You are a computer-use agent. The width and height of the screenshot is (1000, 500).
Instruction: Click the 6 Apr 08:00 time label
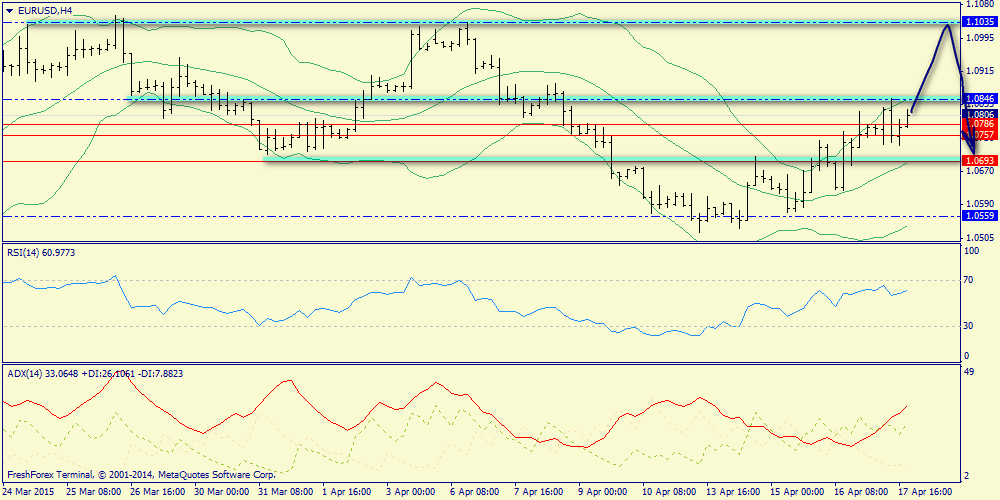click(x=476, y=492)
